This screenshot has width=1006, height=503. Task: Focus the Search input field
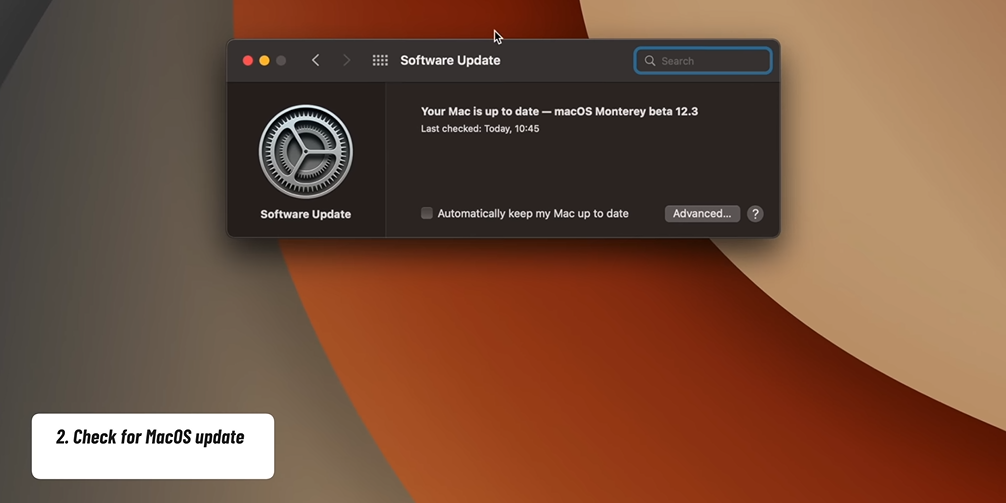(703, 61)
